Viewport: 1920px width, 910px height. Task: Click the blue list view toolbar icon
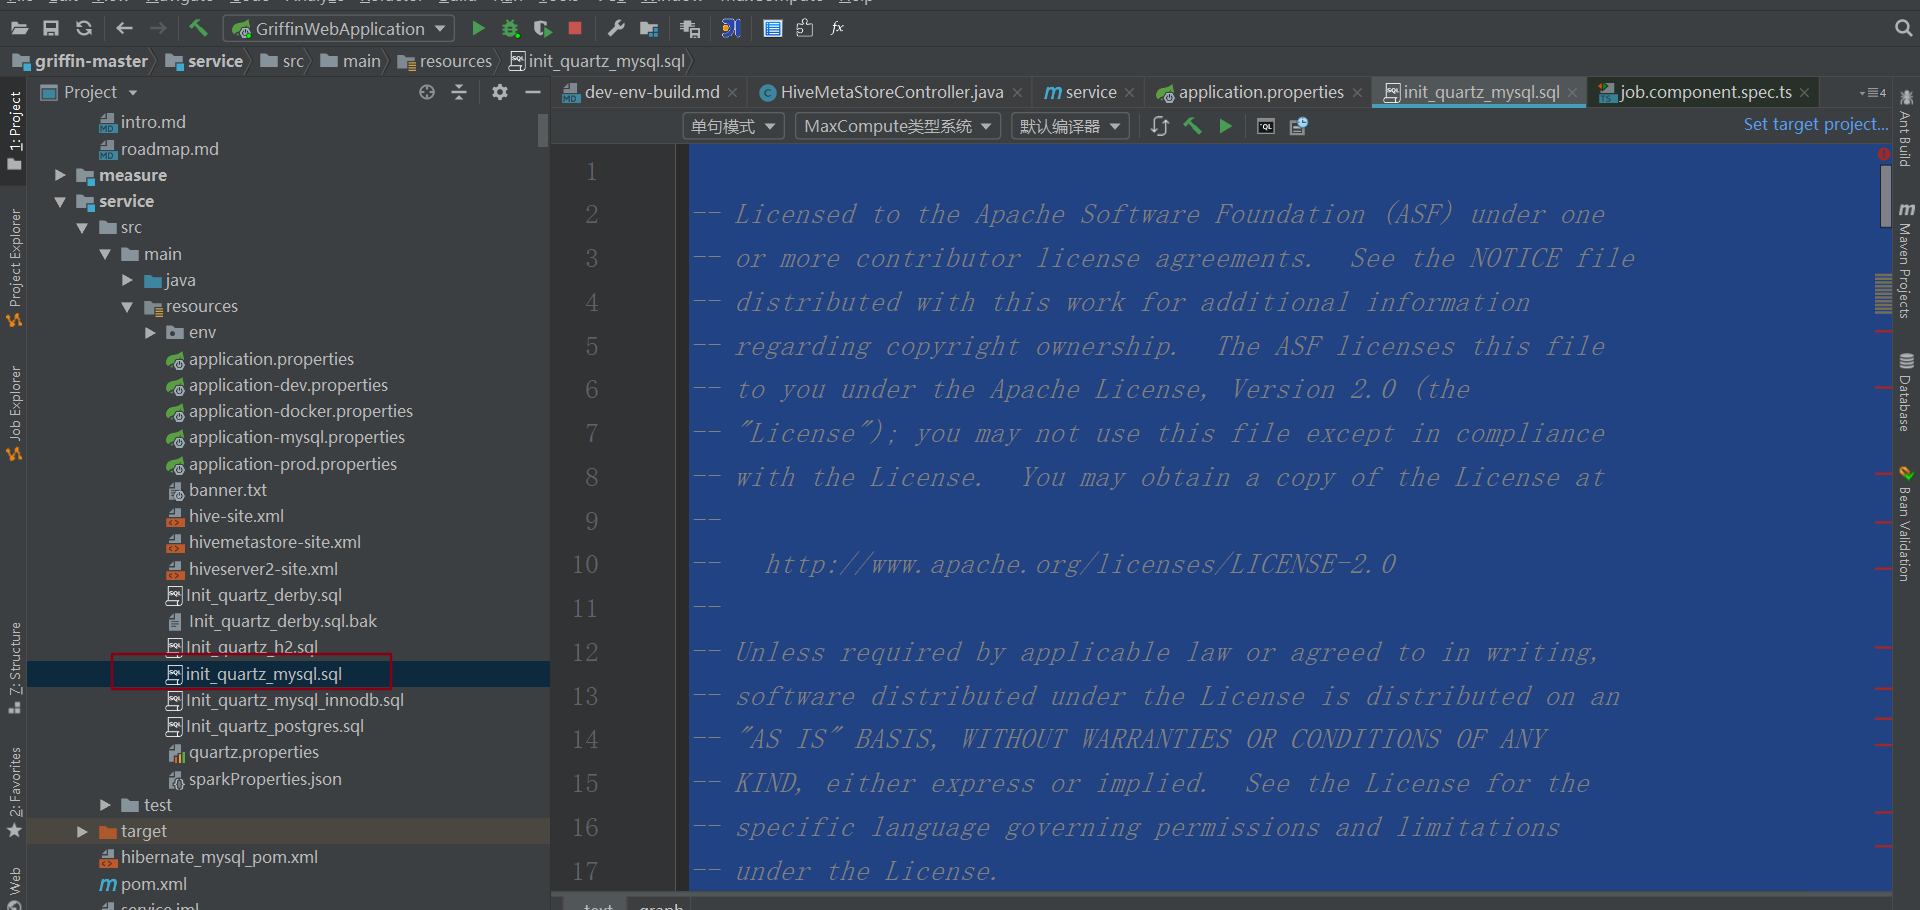(773, 29)
